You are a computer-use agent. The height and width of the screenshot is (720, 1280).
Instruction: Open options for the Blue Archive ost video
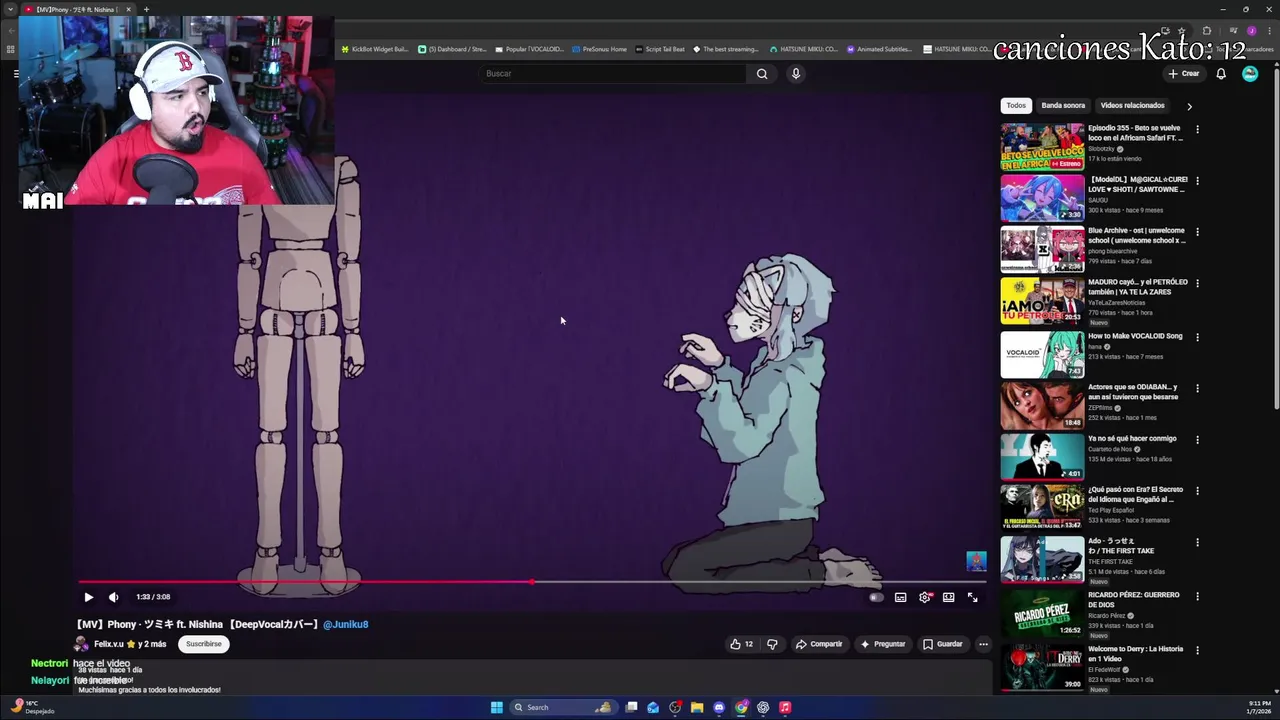(x=1197, y=232)
